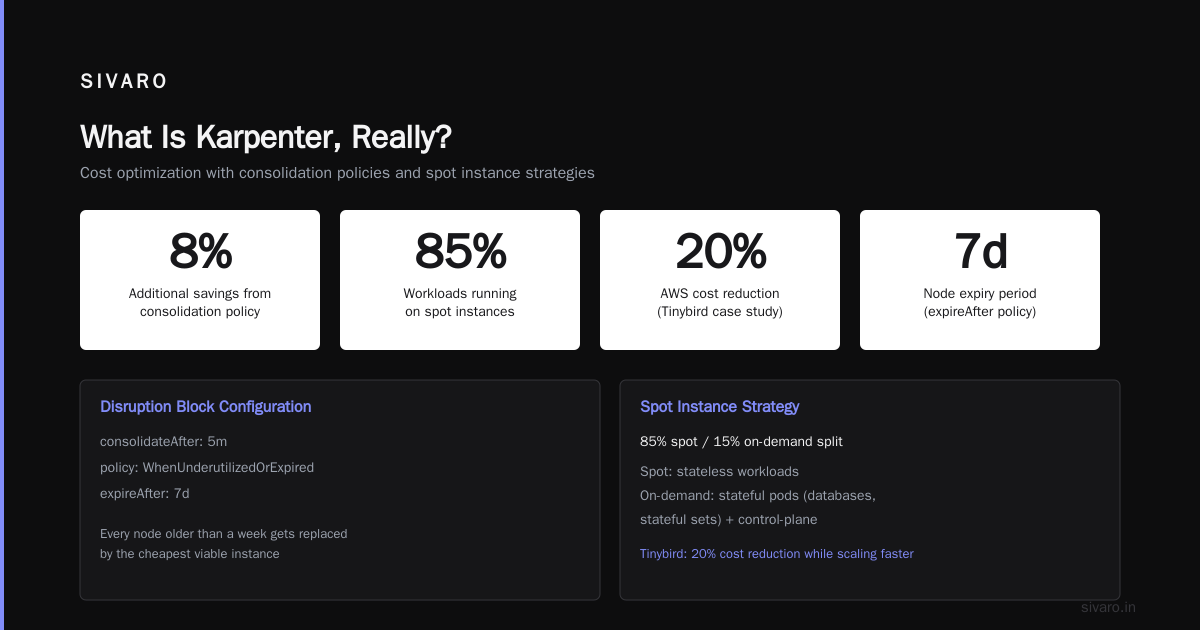Image resolution: width=1200 pixels, height=630 pixels.
Task: Open the 7d node expiry card
Action: (x=980, y=280)
